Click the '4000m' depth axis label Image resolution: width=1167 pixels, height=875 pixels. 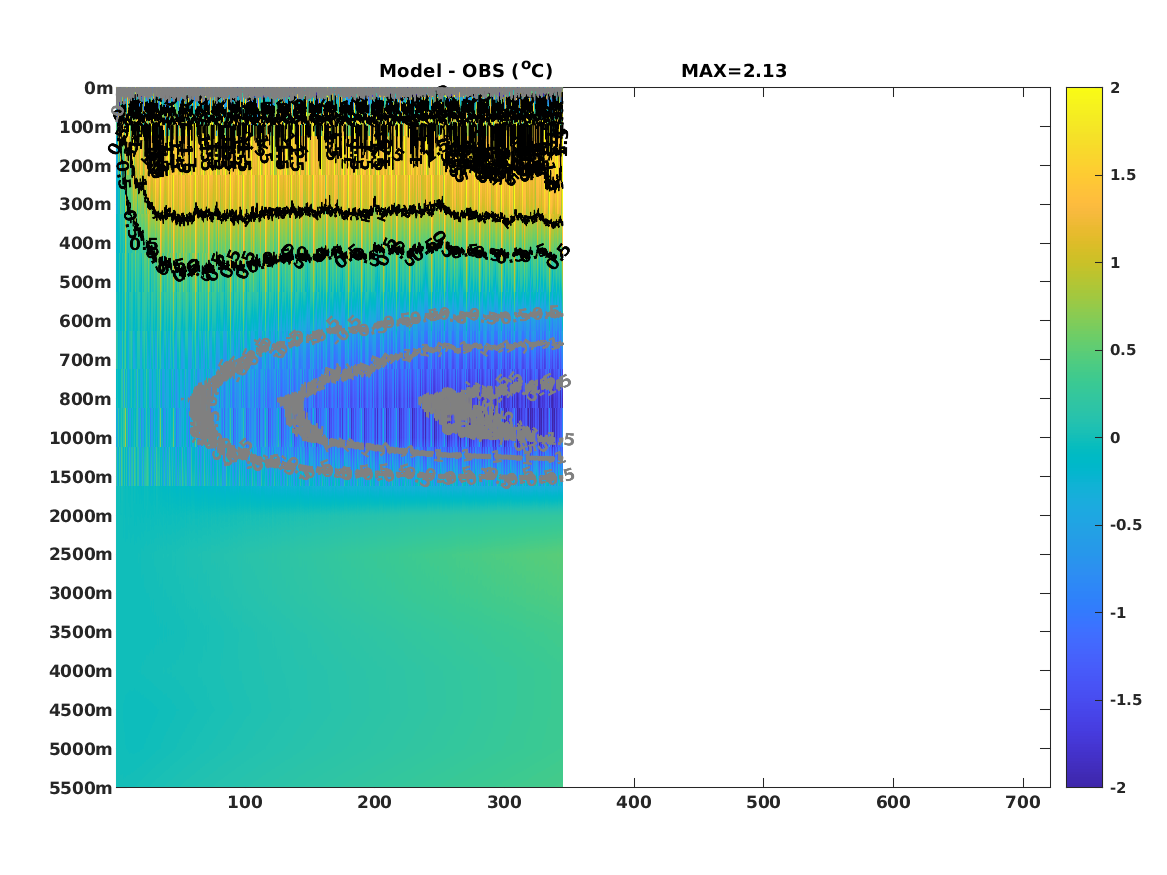click(x=81, y=671)
